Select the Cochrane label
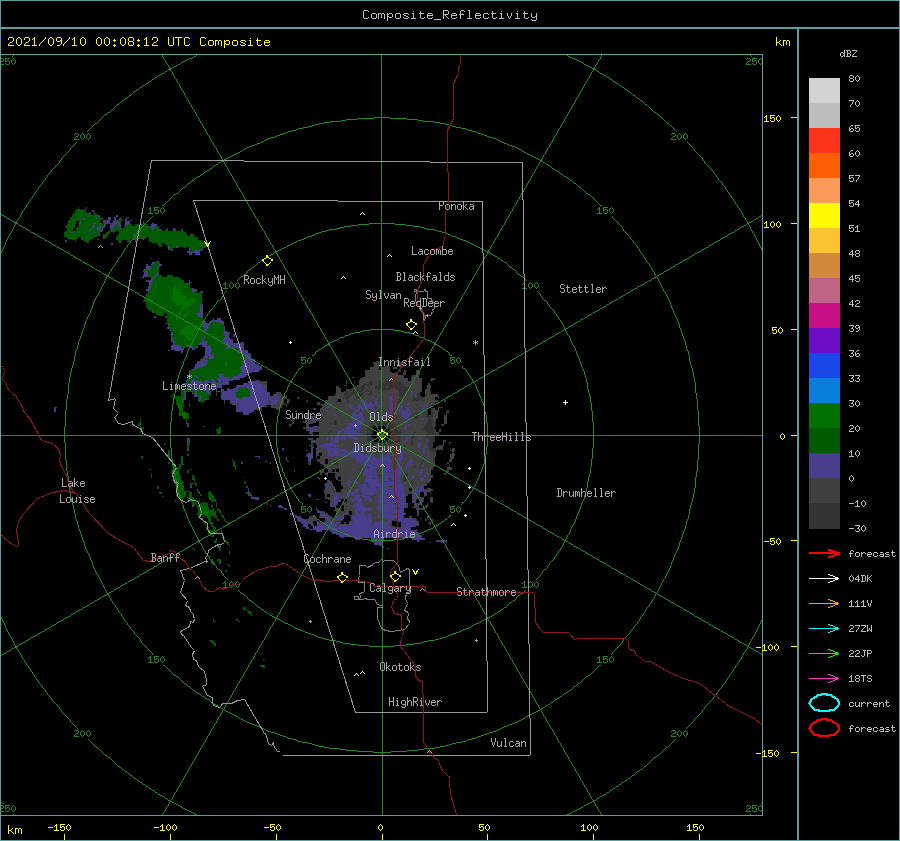 click(x=327, y=559)
